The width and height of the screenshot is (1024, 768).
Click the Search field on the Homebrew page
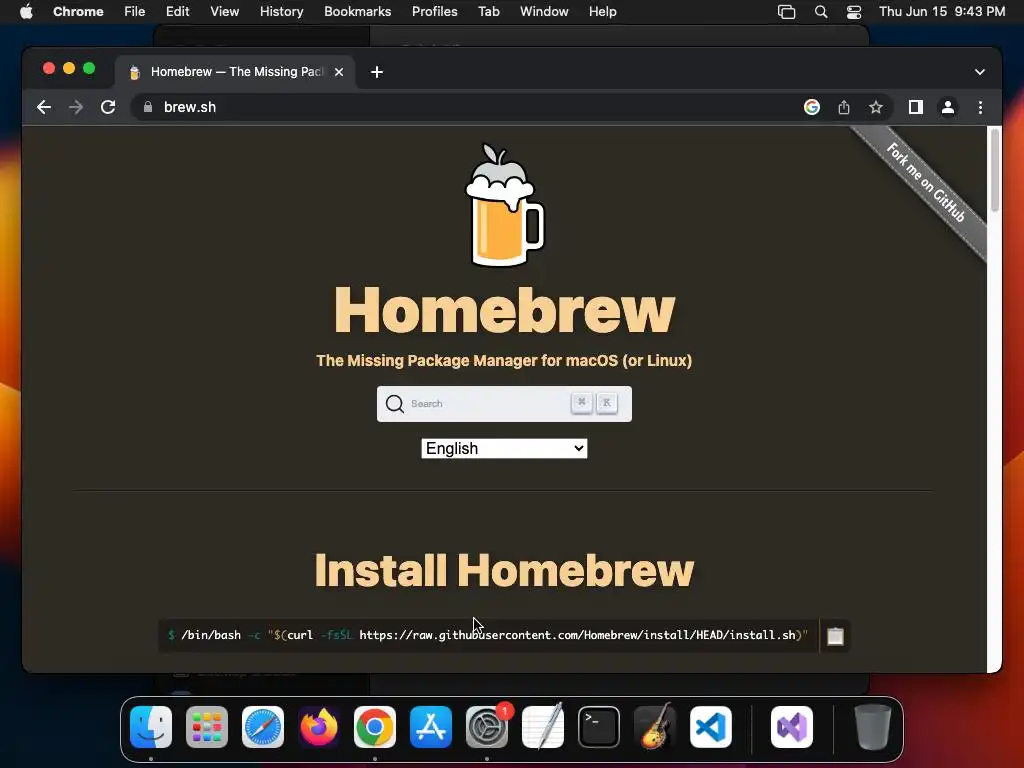(x=504, y=404)
